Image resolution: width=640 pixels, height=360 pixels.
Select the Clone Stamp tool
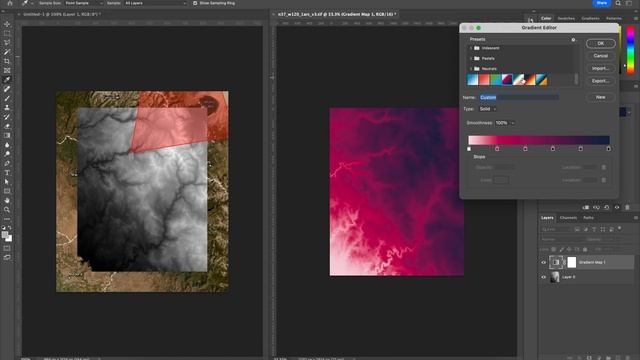7,107
